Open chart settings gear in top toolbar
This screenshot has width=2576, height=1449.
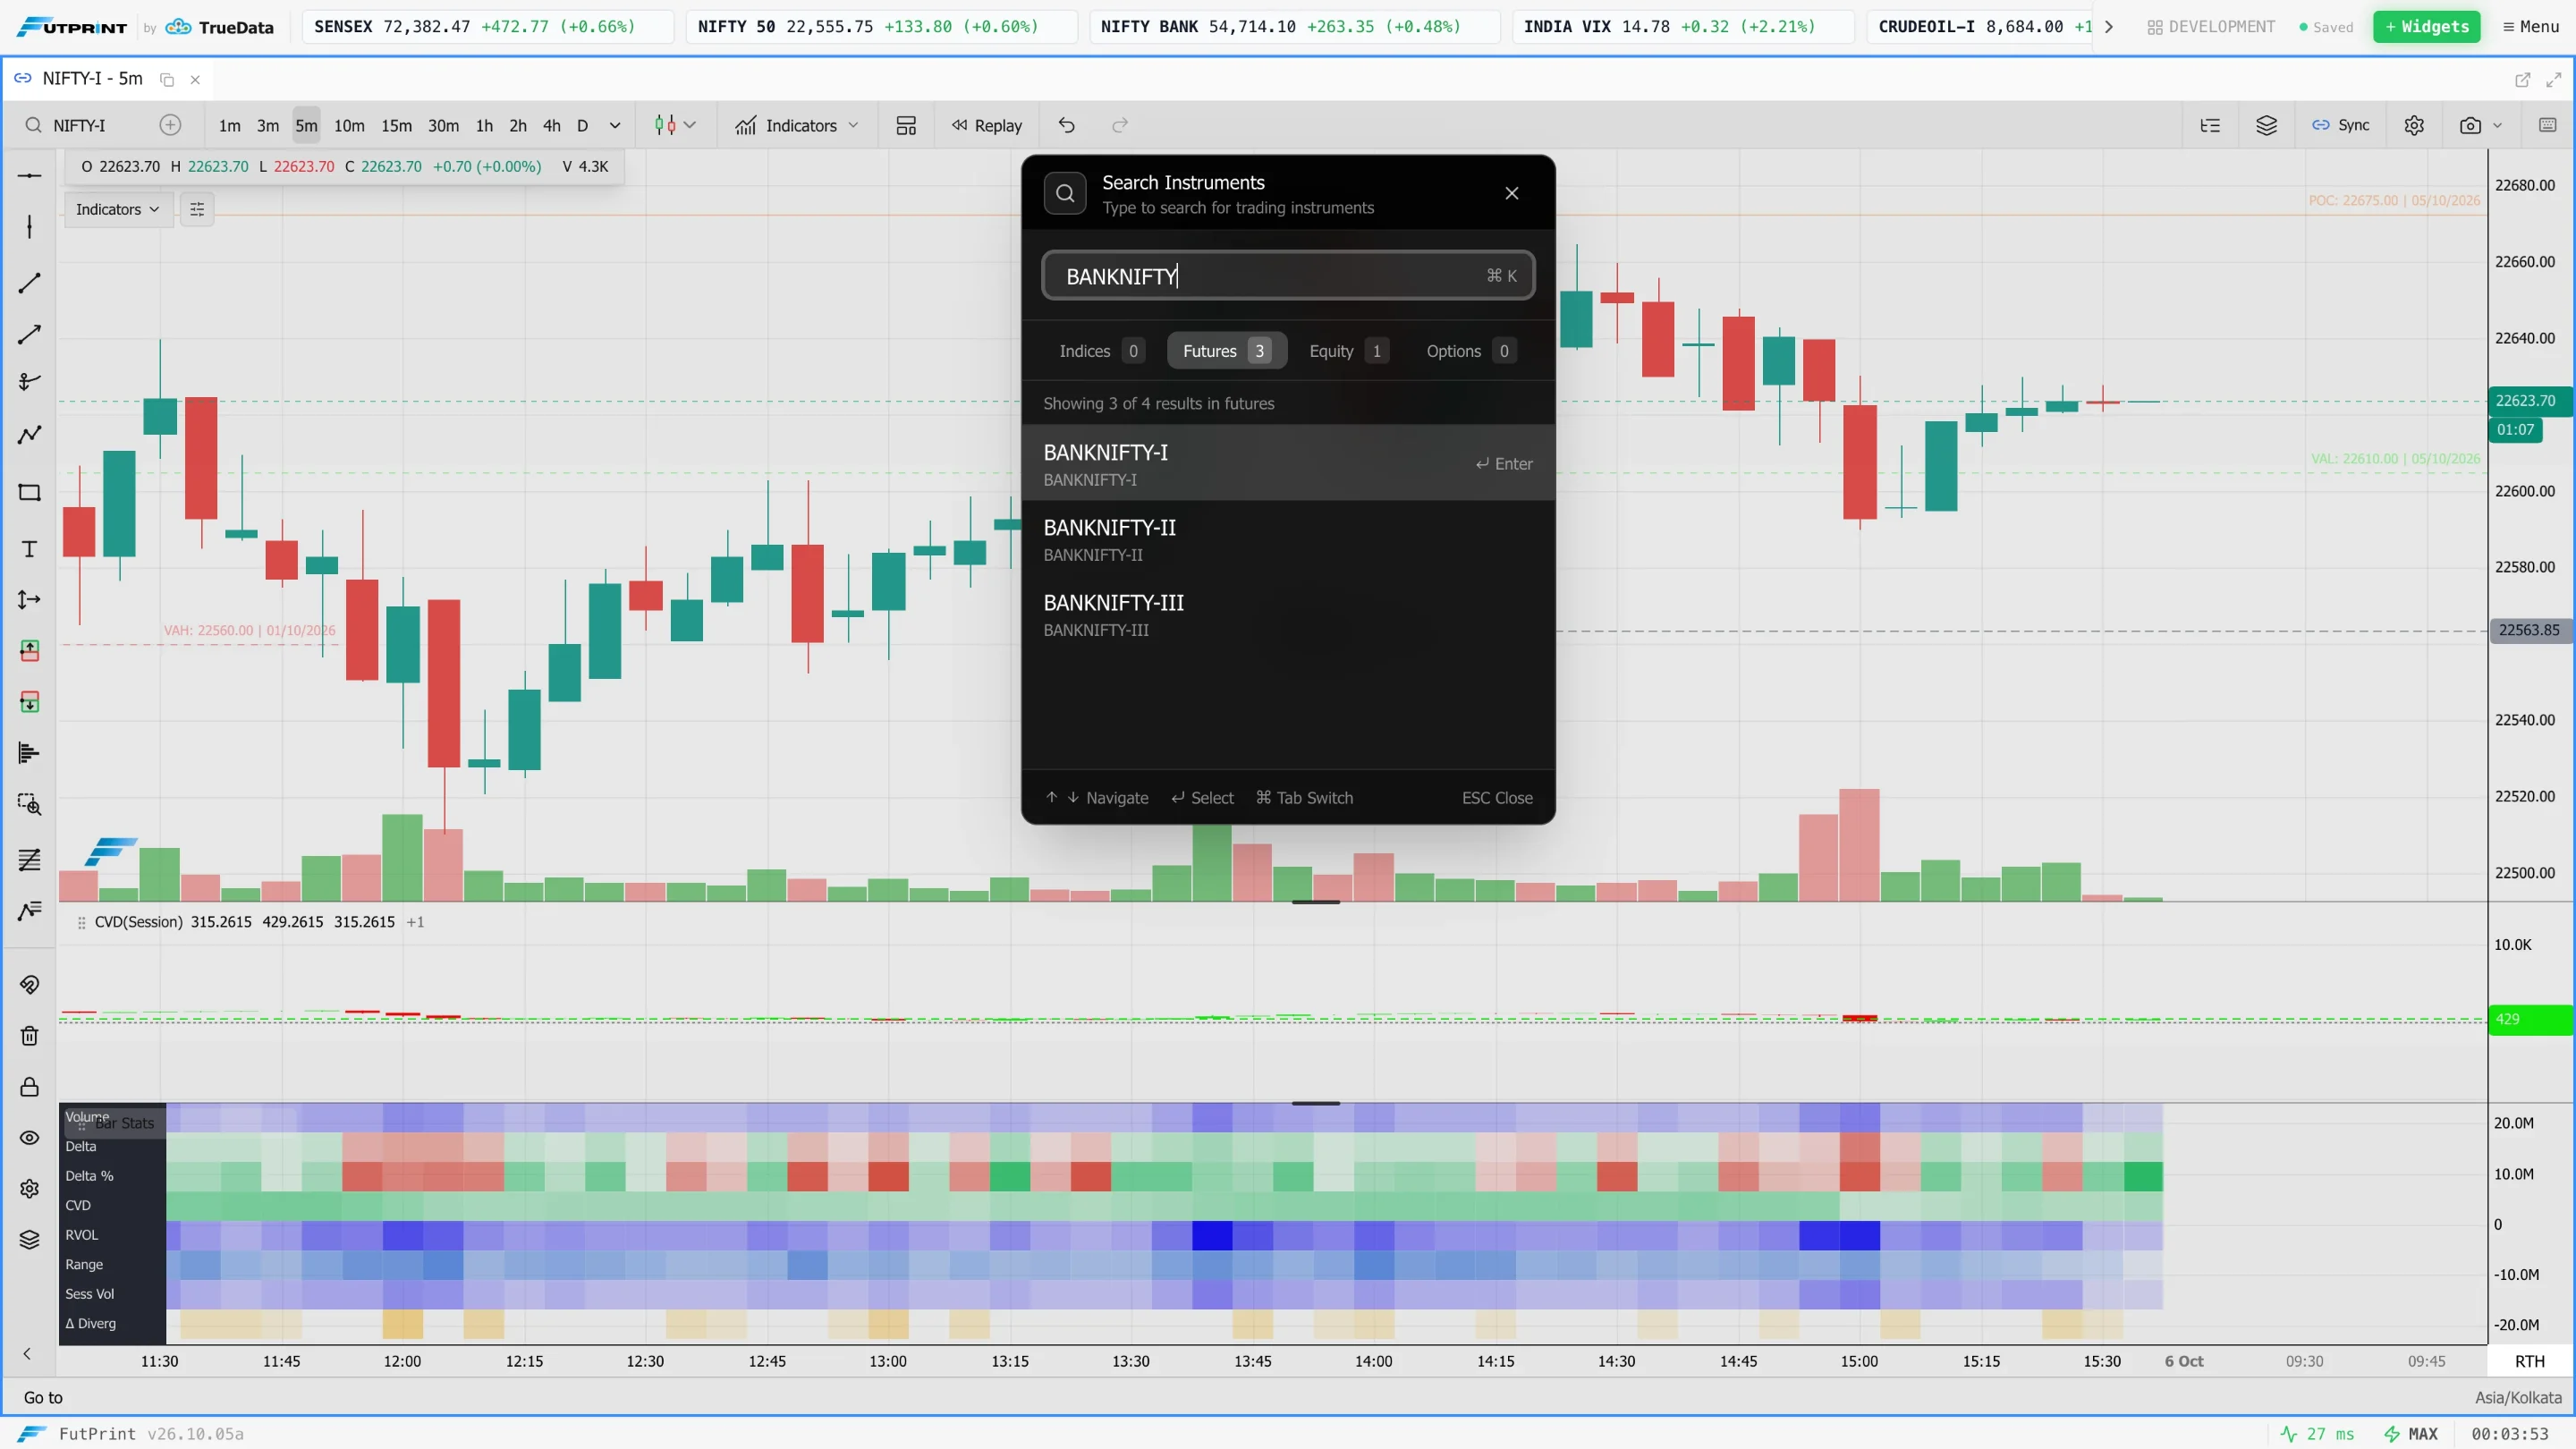(x=2414, y=125)
